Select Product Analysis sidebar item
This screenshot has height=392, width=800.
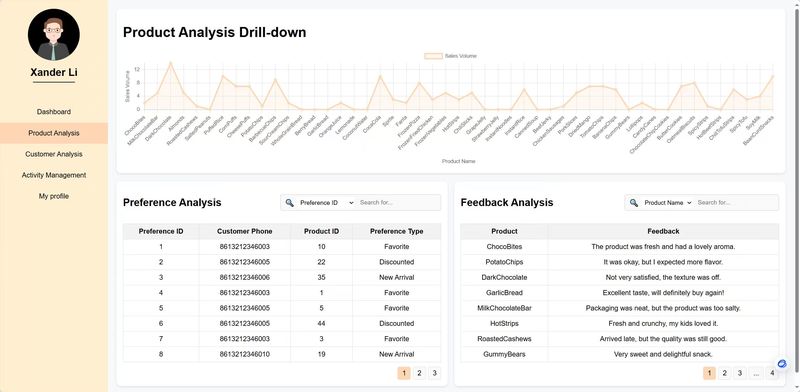coord(54,133)
